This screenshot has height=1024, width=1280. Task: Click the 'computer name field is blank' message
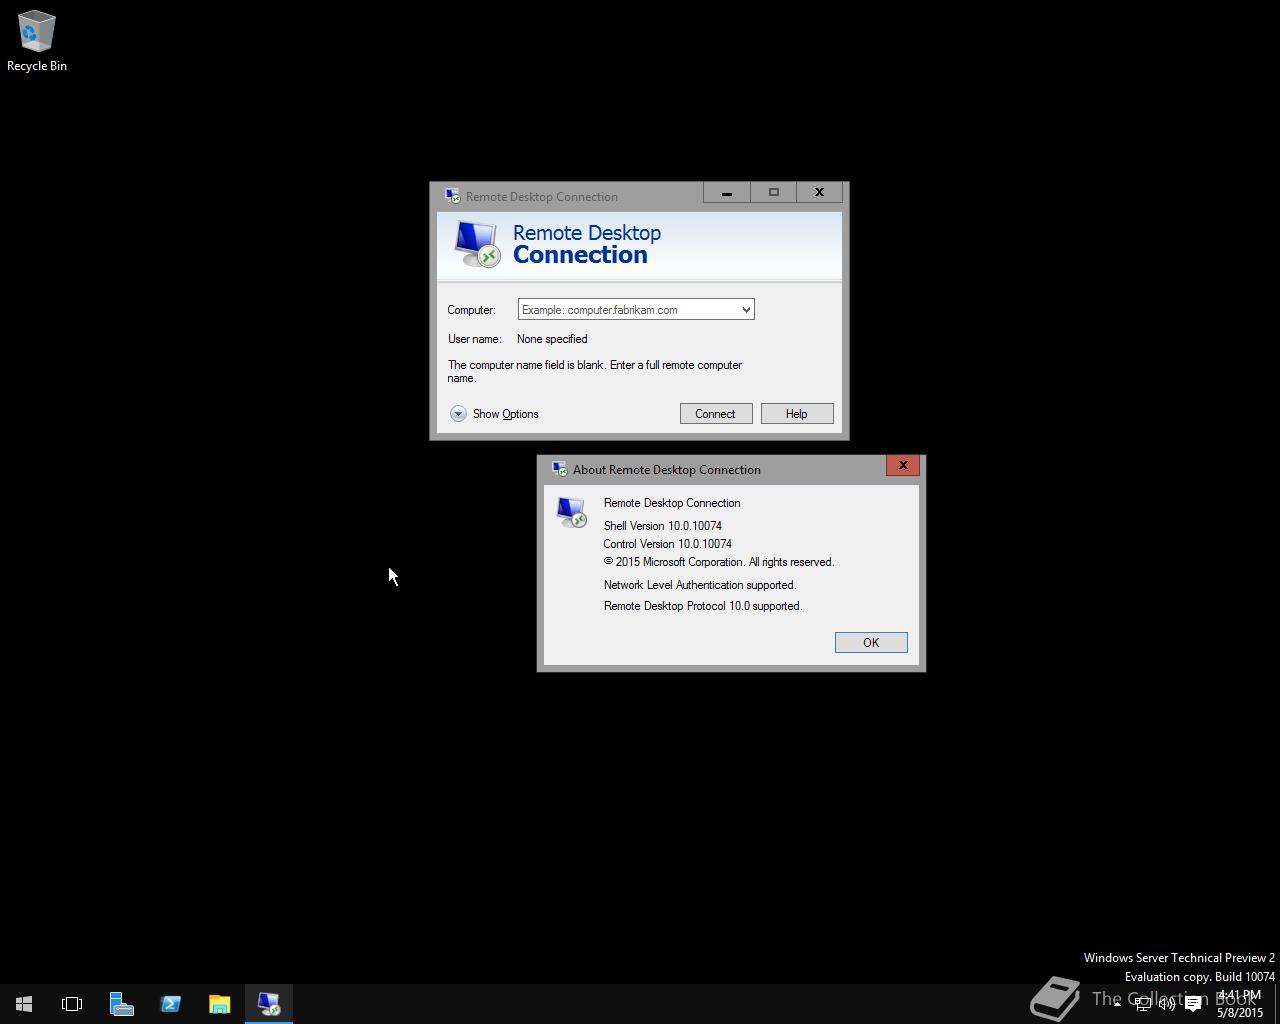pyautogui.click(x=595, y=371)
